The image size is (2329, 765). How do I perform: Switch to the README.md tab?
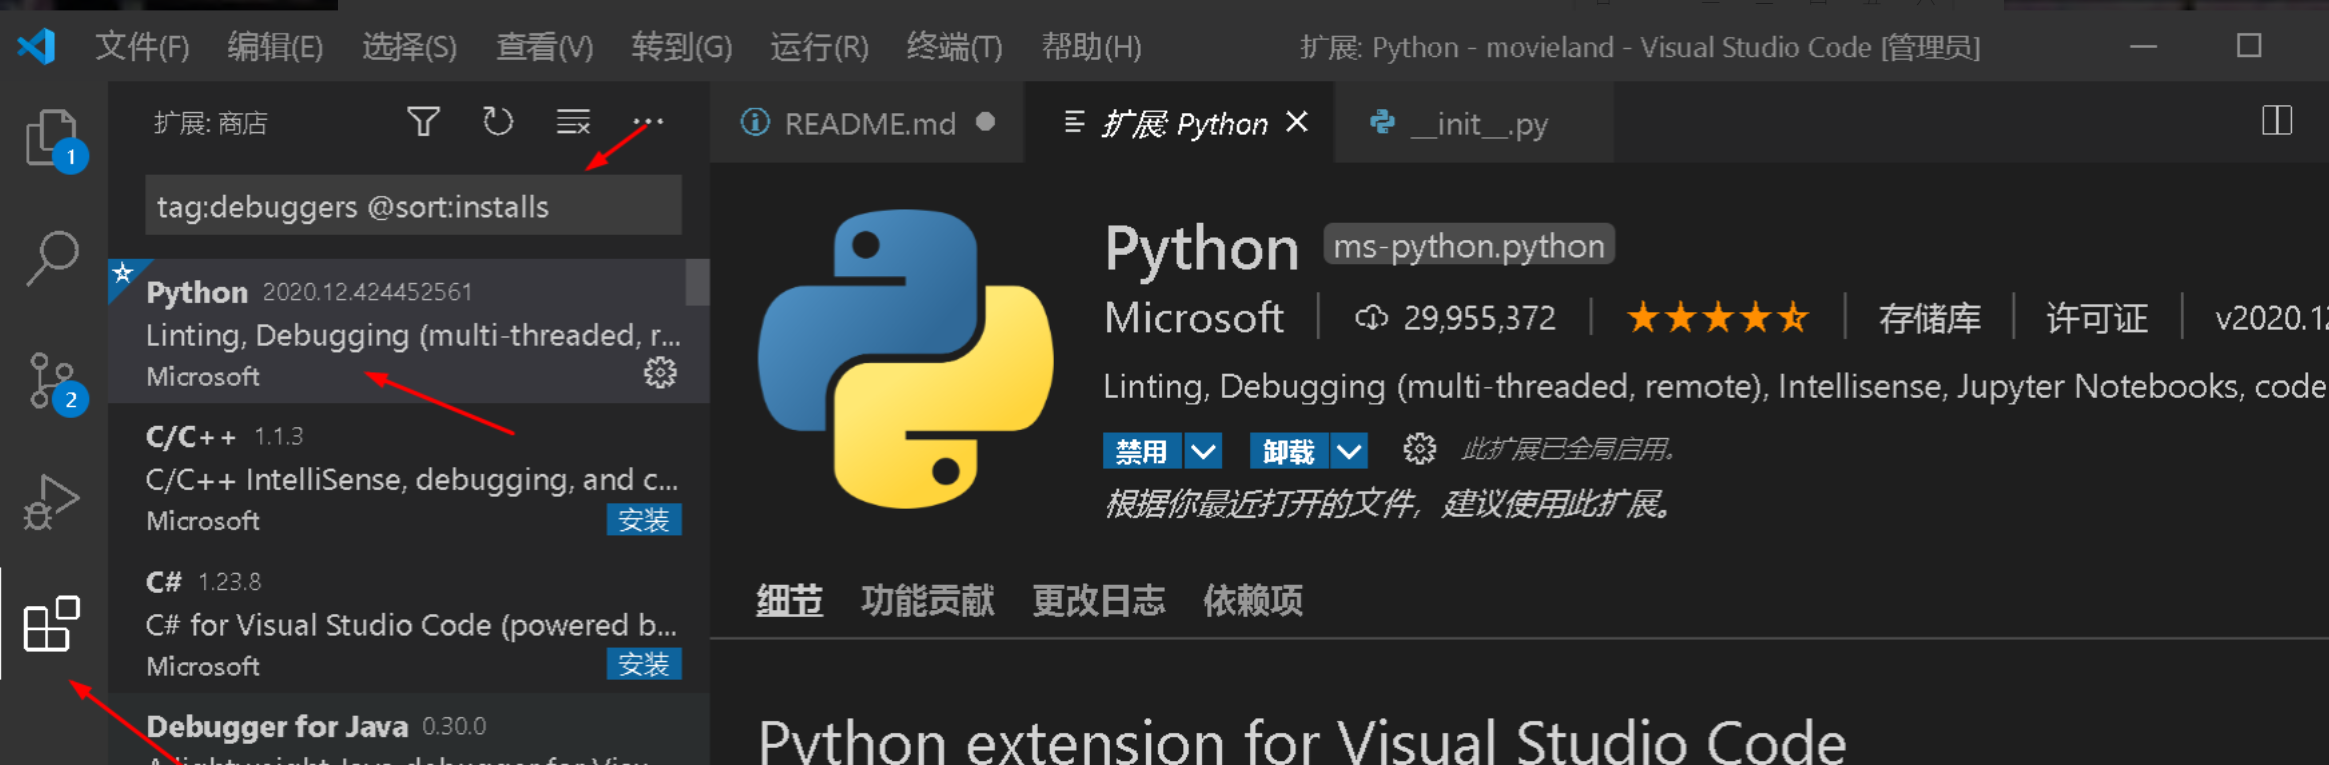point(867,122)
